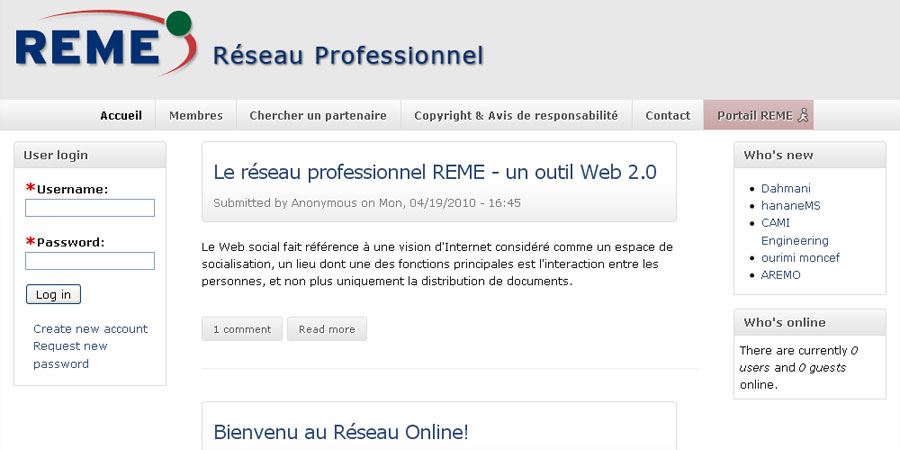Focus the Username input field
This screenshot has height=450, width=900.
[90, 208]
